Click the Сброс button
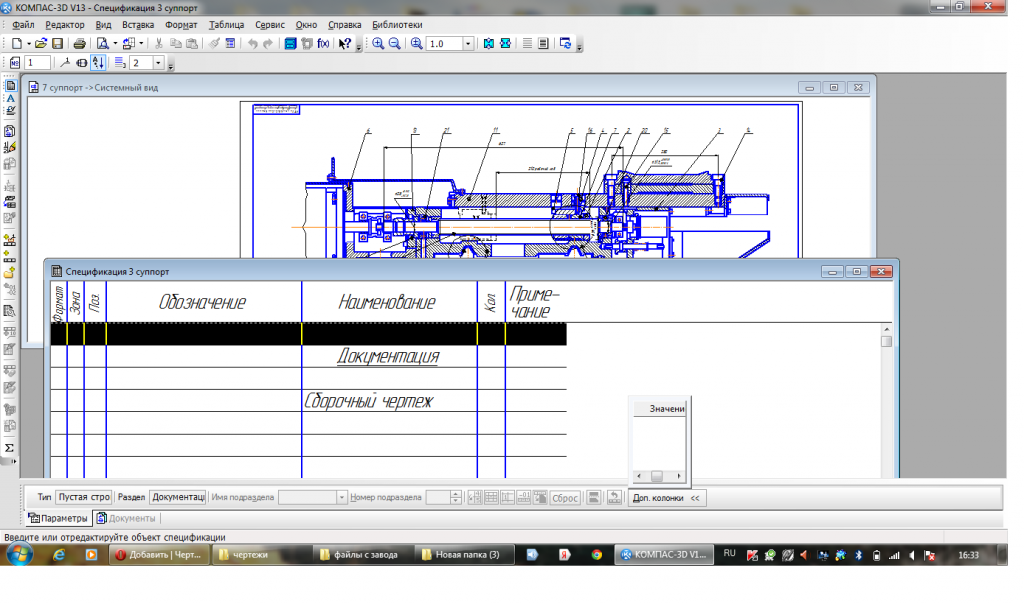 point(565,498)
